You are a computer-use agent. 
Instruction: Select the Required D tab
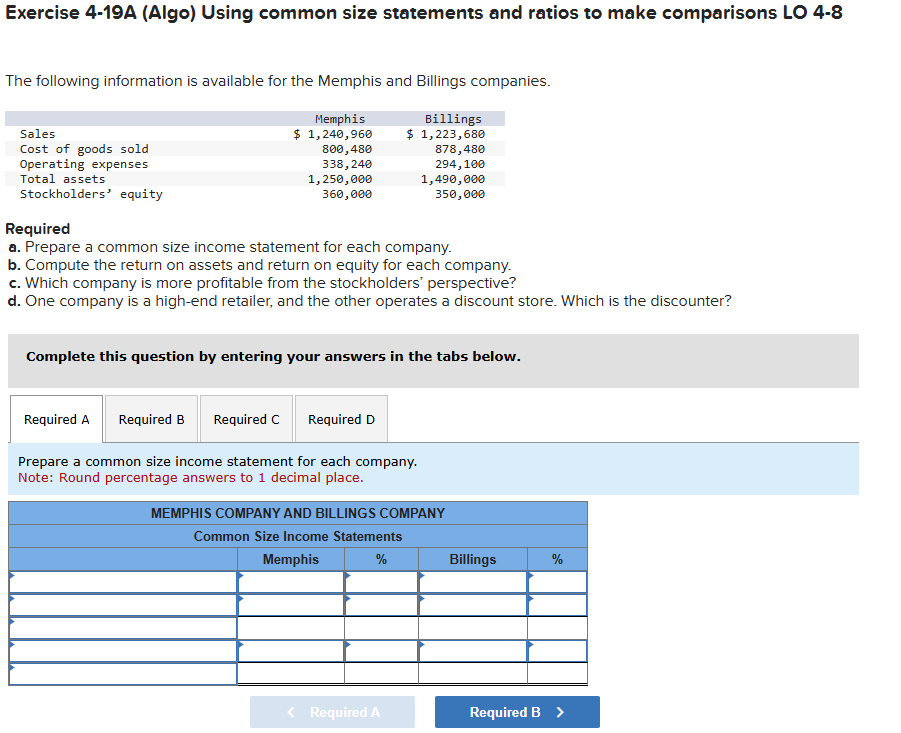pyautogui.click(x=341, y=418)
